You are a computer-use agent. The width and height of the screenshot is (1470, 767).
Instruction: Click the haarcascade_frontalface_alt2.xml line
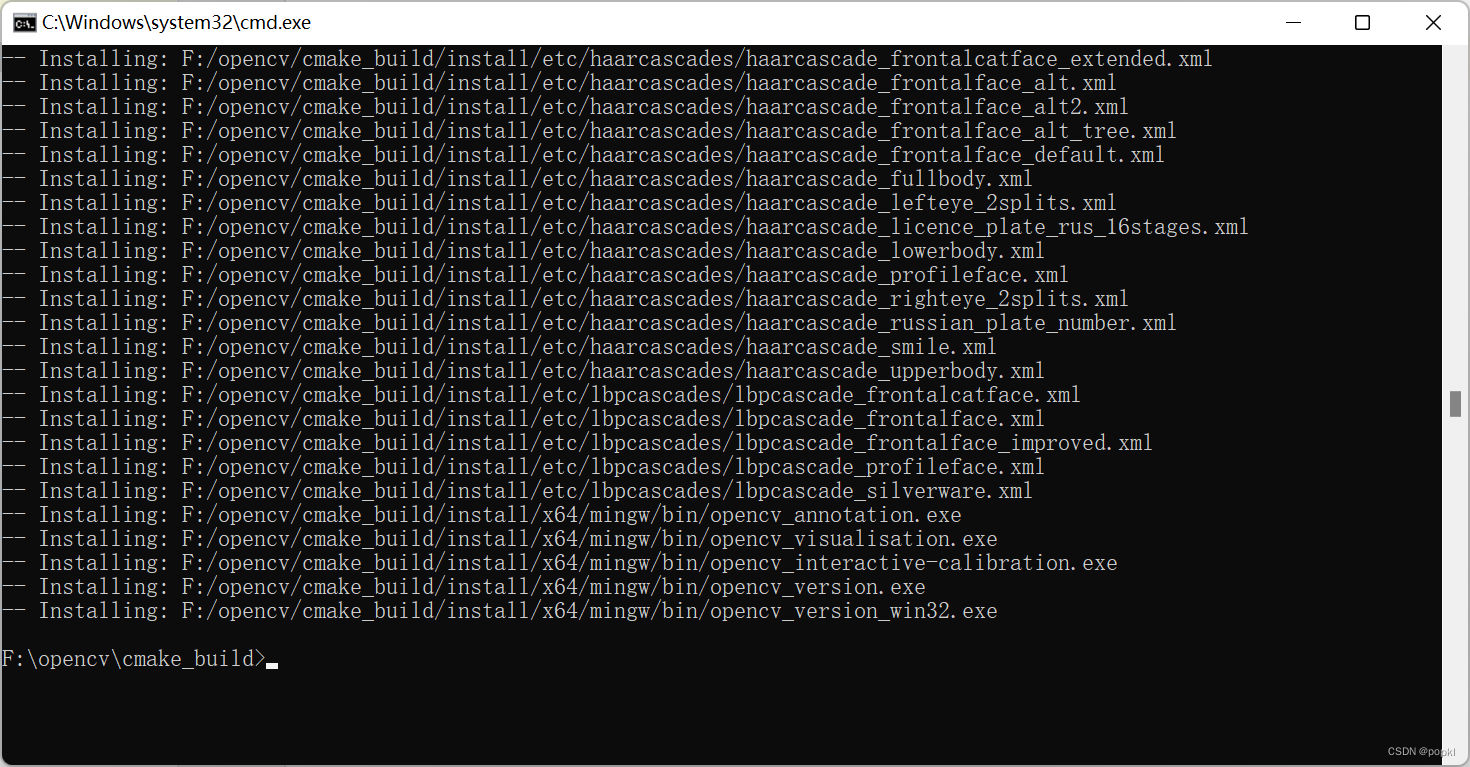[565, 107]
